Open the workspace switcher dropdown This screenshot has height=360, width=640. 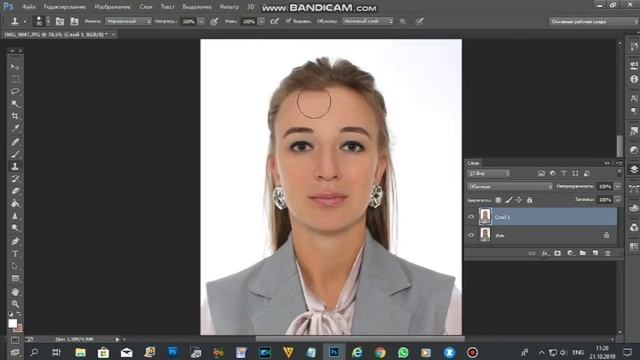click(x=594, y=21)
